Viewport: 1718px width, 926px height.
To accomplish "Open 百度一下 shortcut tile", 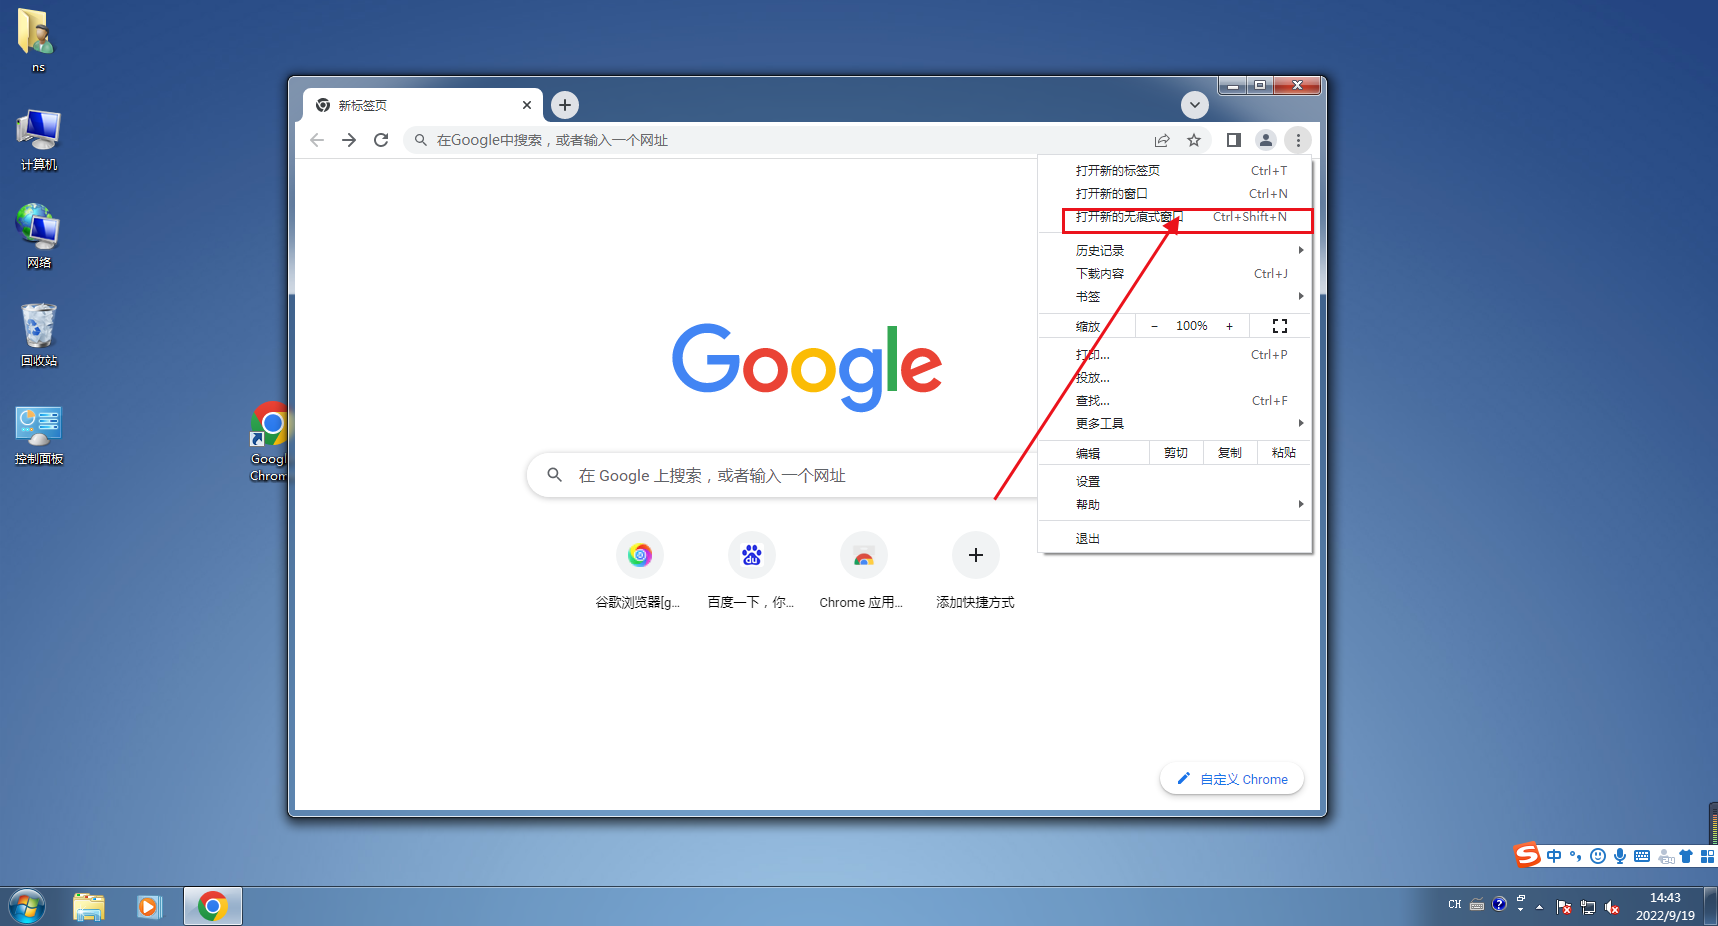I will coord(751,571).
